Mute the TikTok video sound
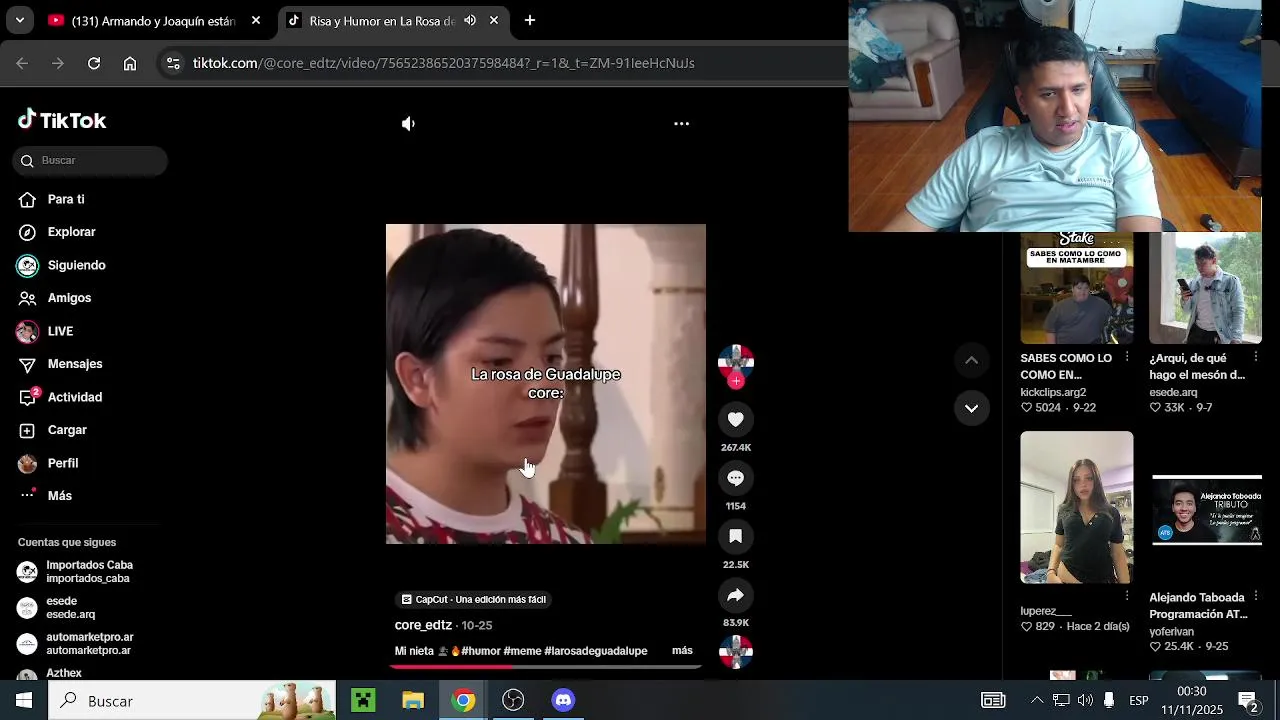The height and width of the screenshot is (720, 1280). [408, 124]
